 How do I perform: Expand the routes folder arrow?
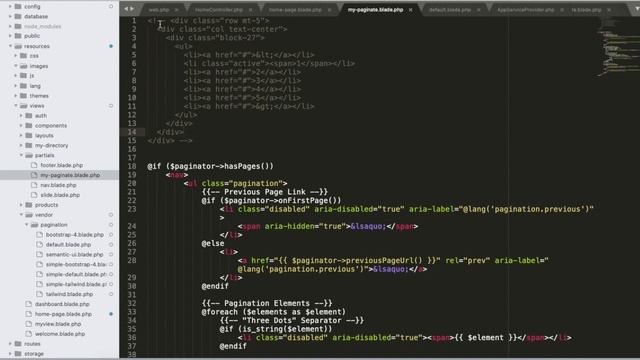(10, 344)
